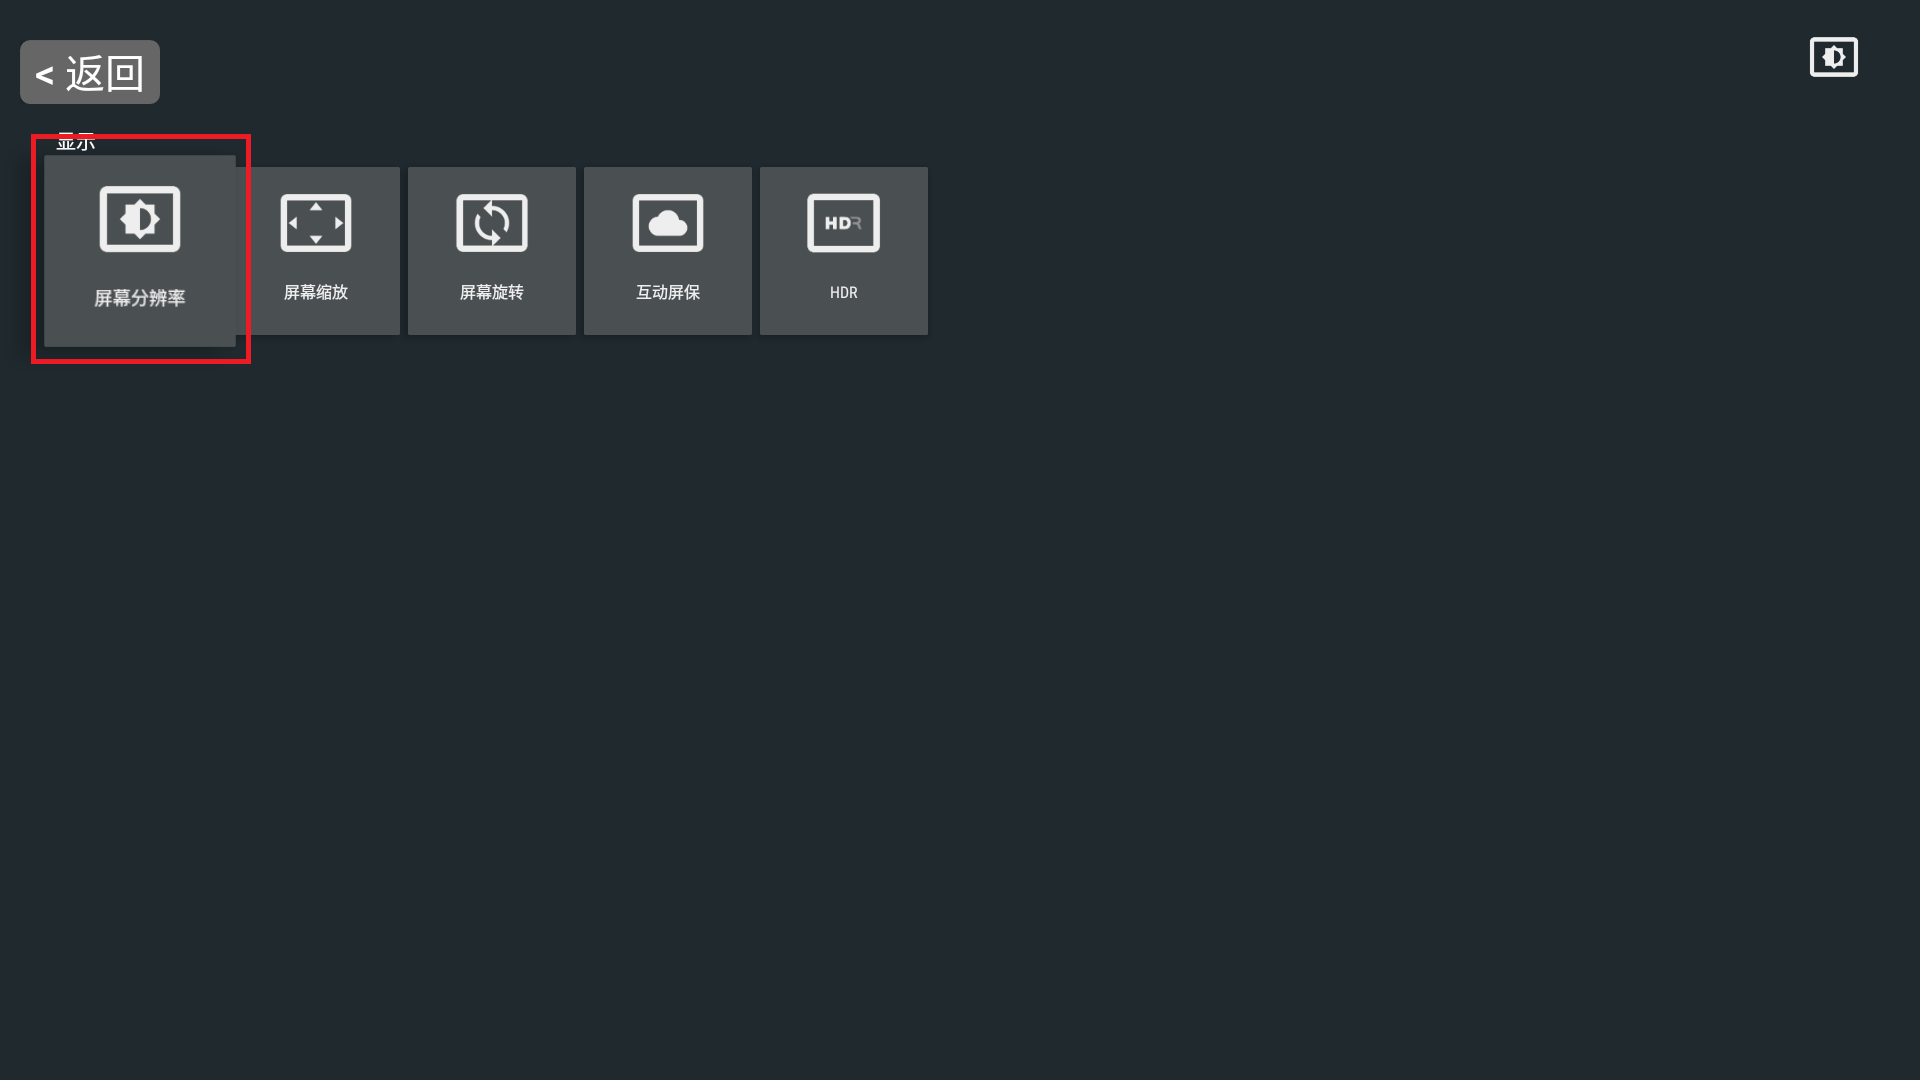The height and width of the screenshot is (1080, 1920).
Task: Select the highlighted 屏幕分辨率 tile
Action: (x=140, y=251)
